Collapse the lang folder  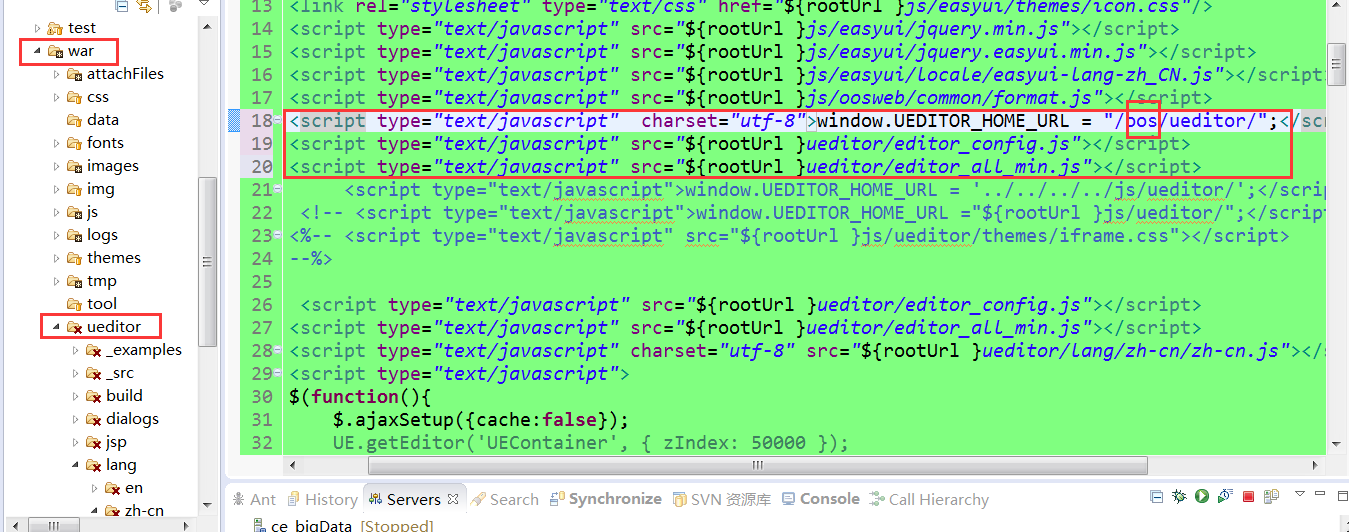coord(75,465)
